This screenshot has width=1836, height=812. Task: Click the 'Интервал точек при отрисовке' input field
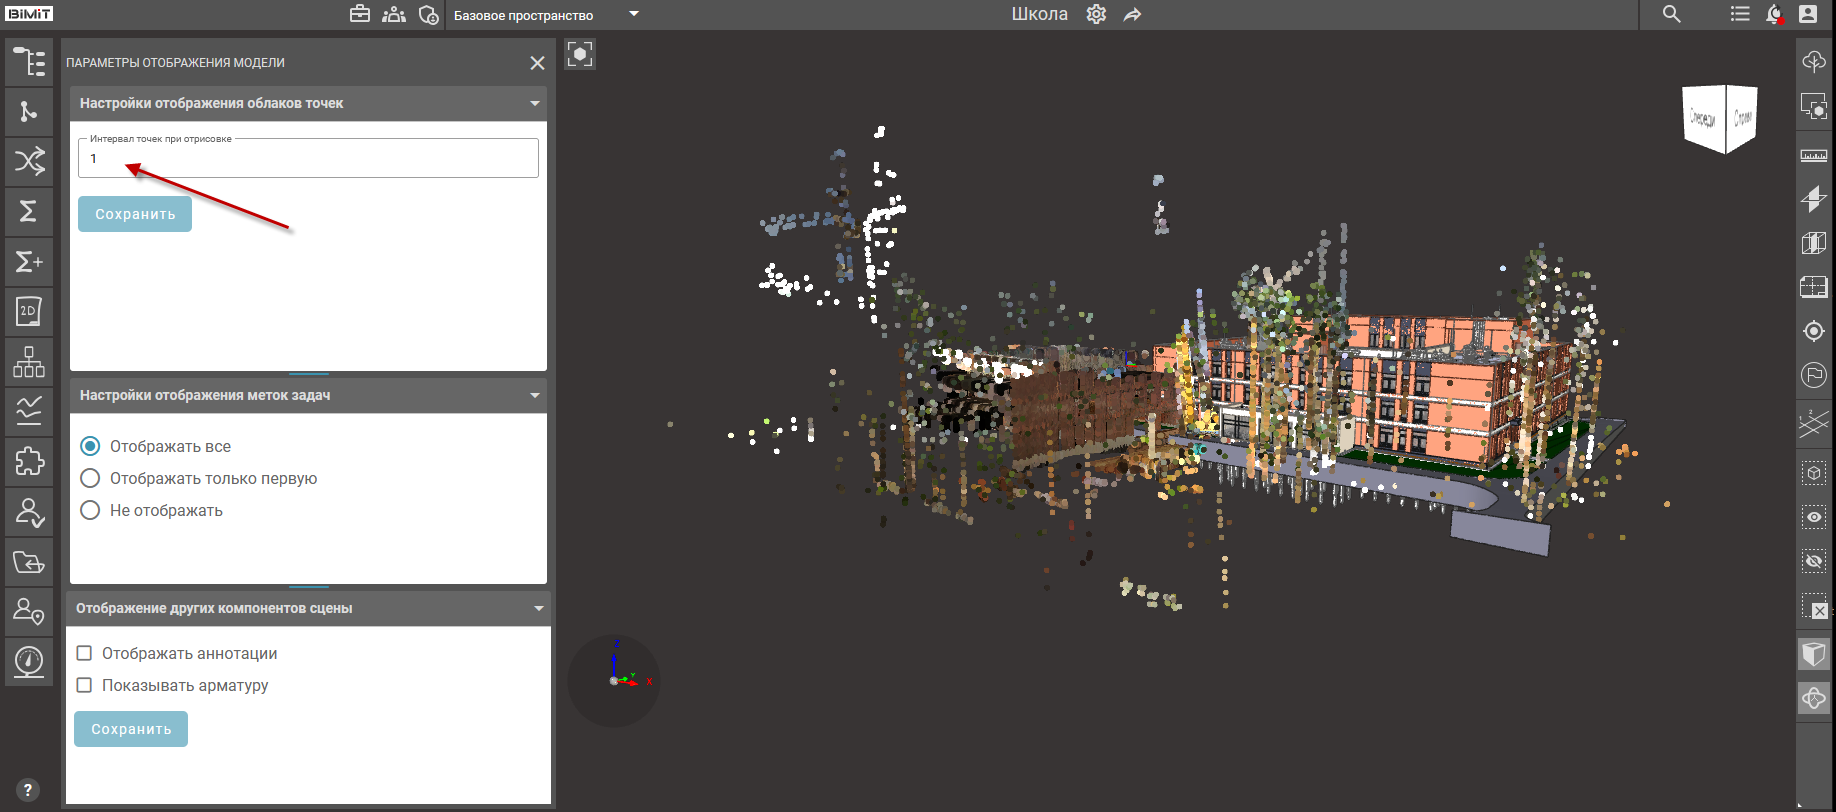point(308,158)
